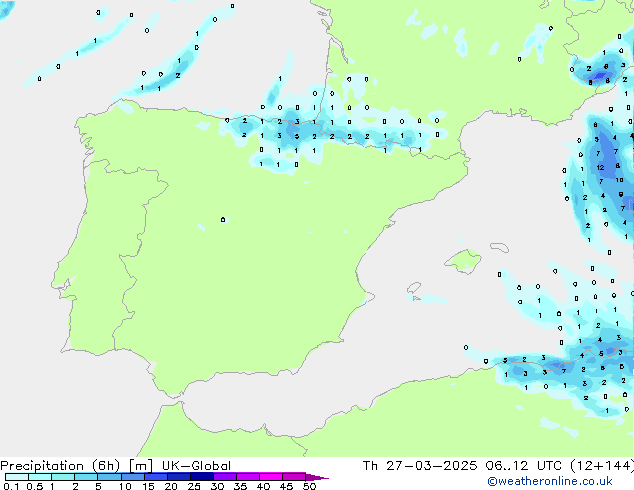Click the '0.1' legend scale label
Viewport: 634px width, 490px height.
click(11, 486)
